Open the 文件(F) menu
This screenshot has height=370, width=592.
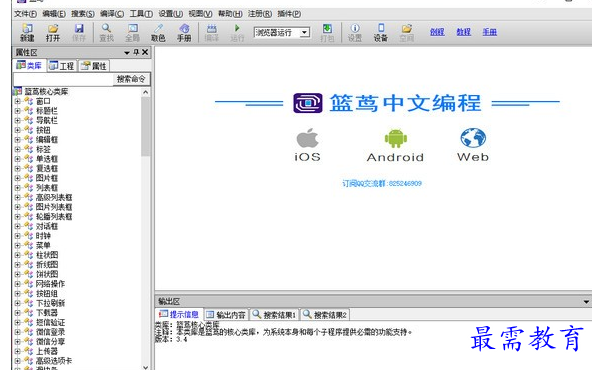pyautogui.click(x=26, y=14)
